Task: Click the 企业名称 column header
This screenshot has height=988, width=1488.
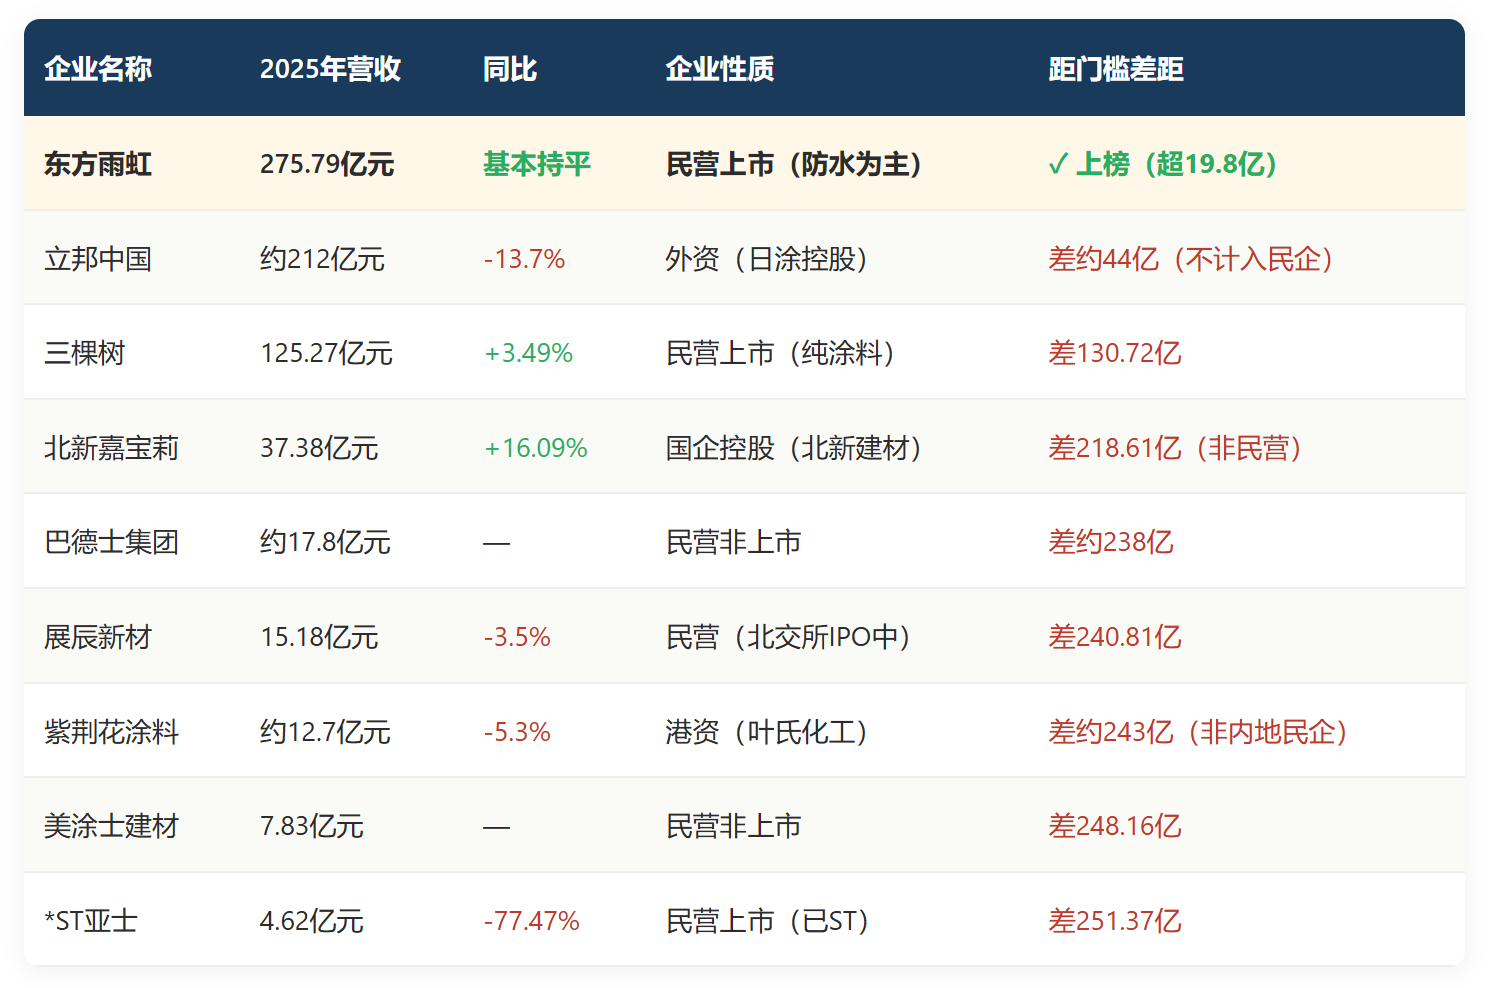Action: pos(98,69)
